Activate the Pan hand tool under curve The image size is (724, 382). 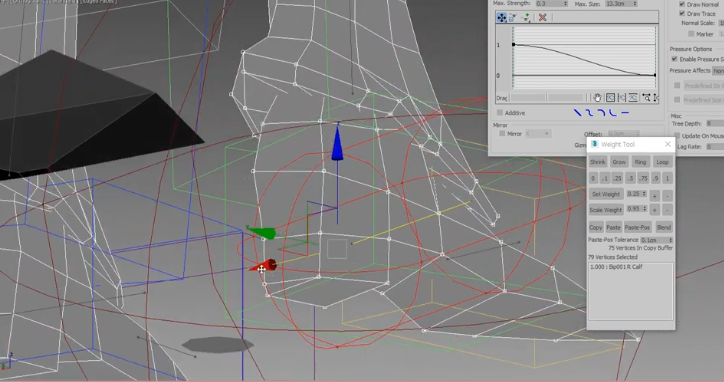[x=597, y=97]
